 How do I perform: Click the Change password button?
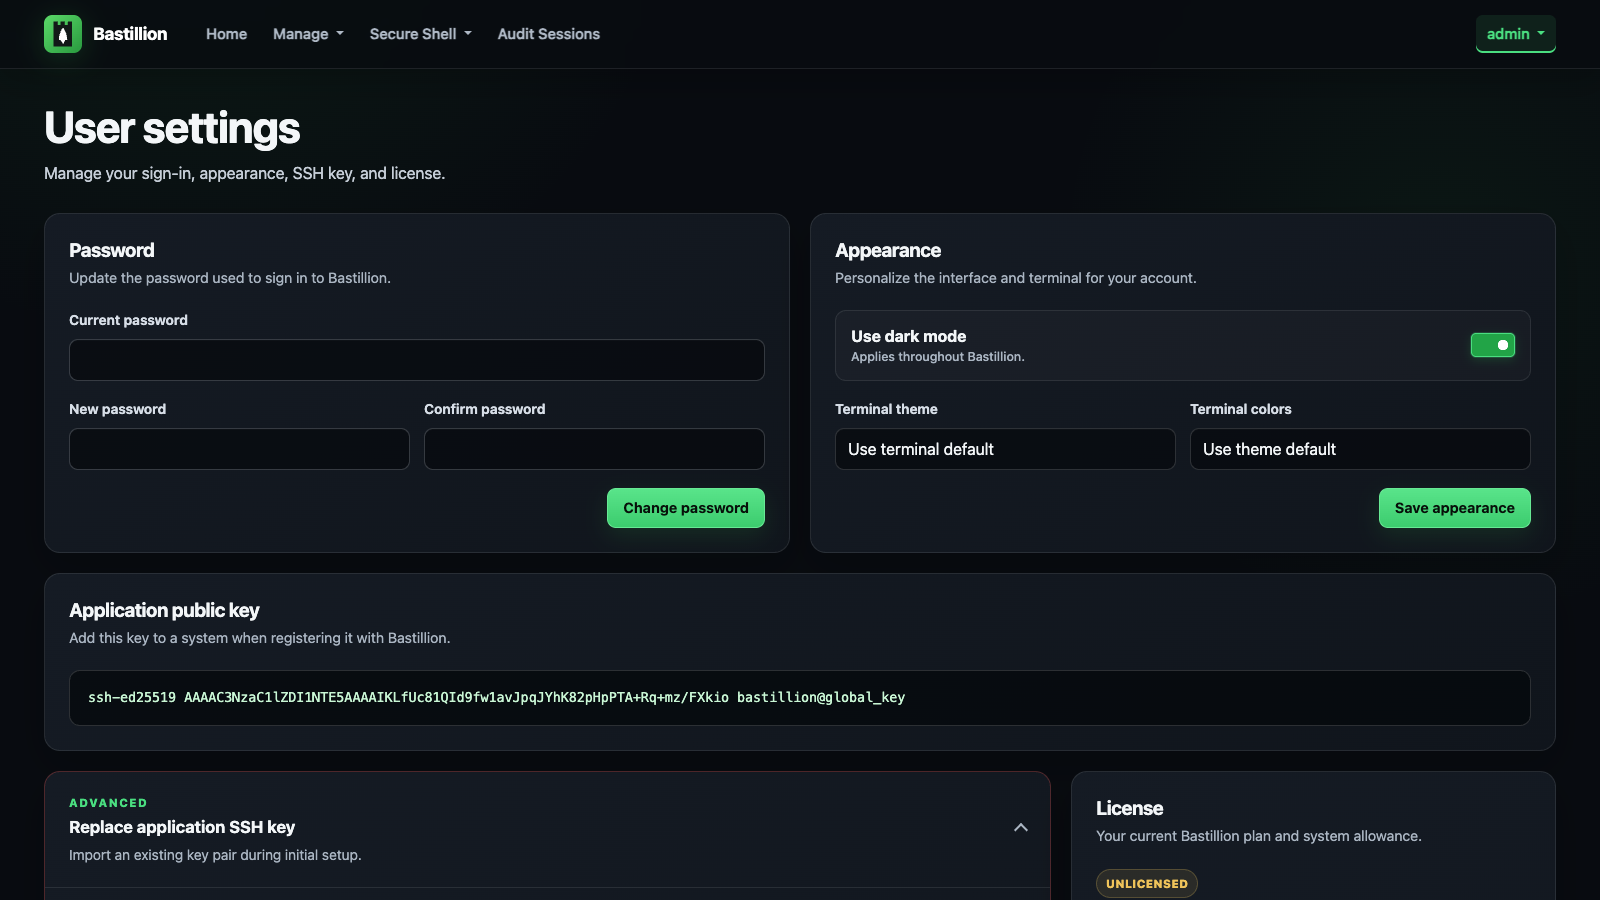tap(685, 508)
